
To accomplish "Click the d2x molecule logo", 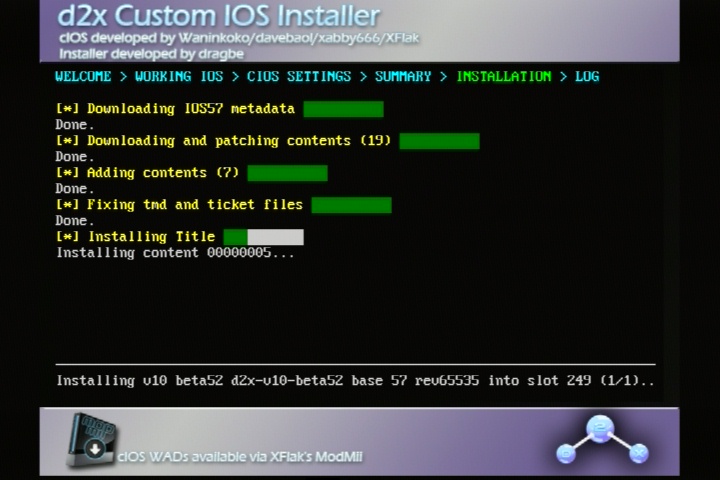I will point(602,440).
